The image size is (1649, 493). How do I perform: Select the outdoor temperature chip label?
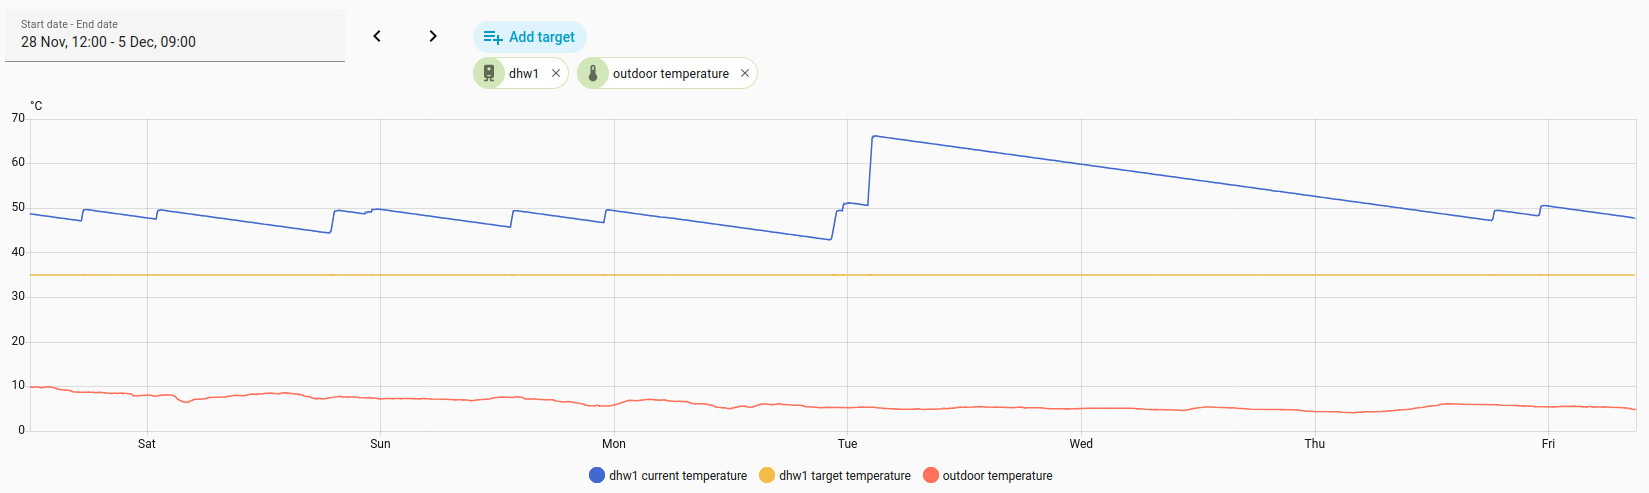coord(670,73)
